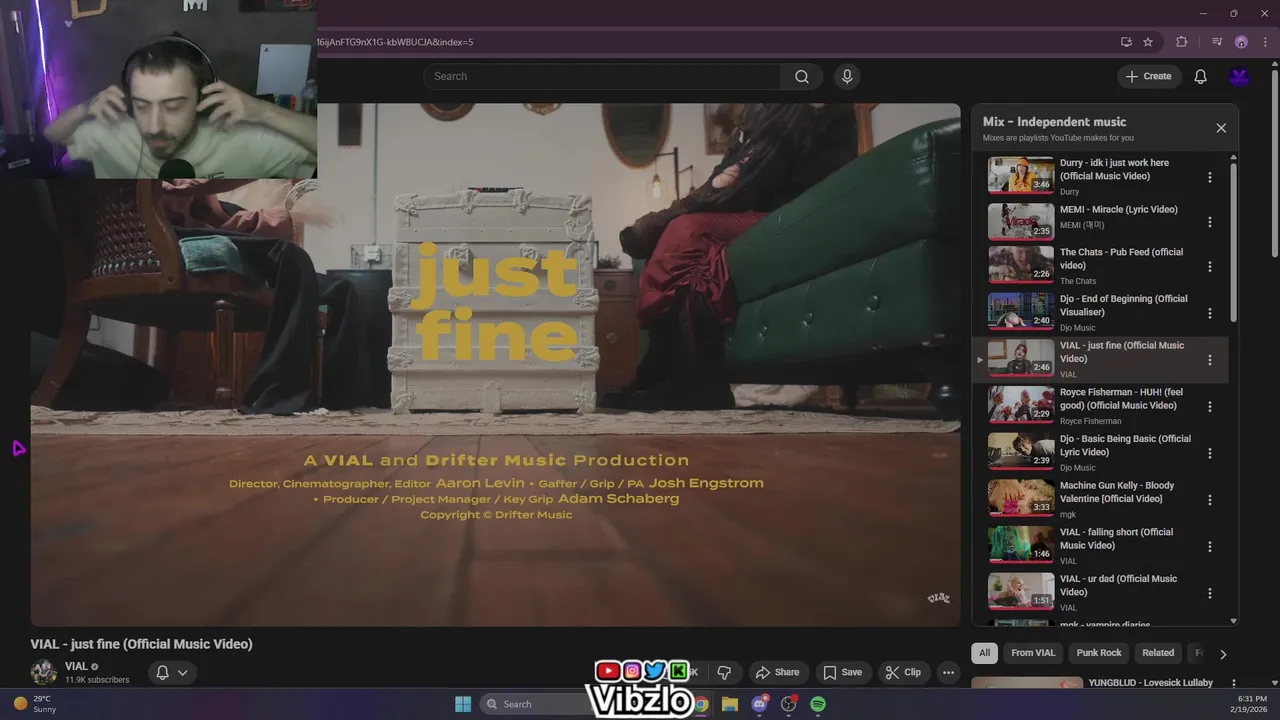Open Djo - End of Beginning thumbnail
Viewport: 1280px width, 720px height.
coord(1021,311)
